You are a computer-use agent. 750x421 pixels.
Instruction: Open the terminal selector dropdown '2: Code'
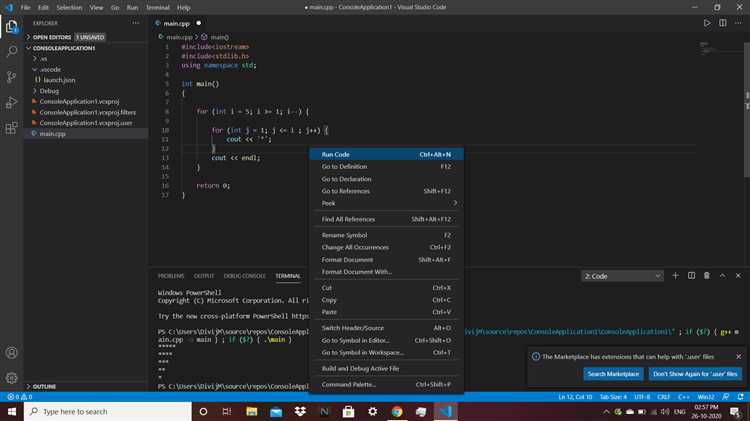point(622,276)
